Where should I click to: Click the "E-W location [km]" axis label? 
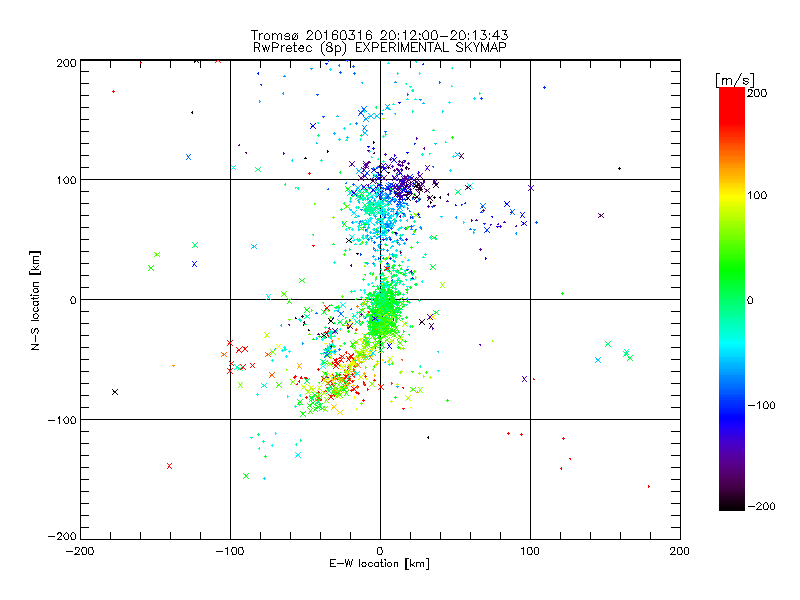click(379, 564)
